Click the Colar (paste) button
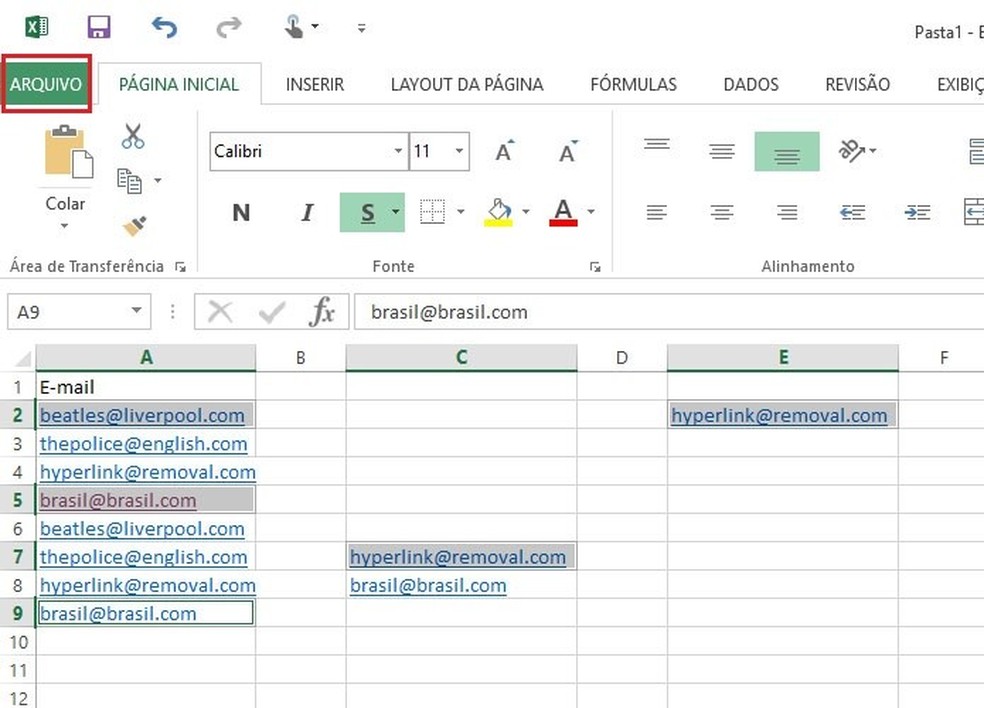The image size is (984, 708). (65, 180)
